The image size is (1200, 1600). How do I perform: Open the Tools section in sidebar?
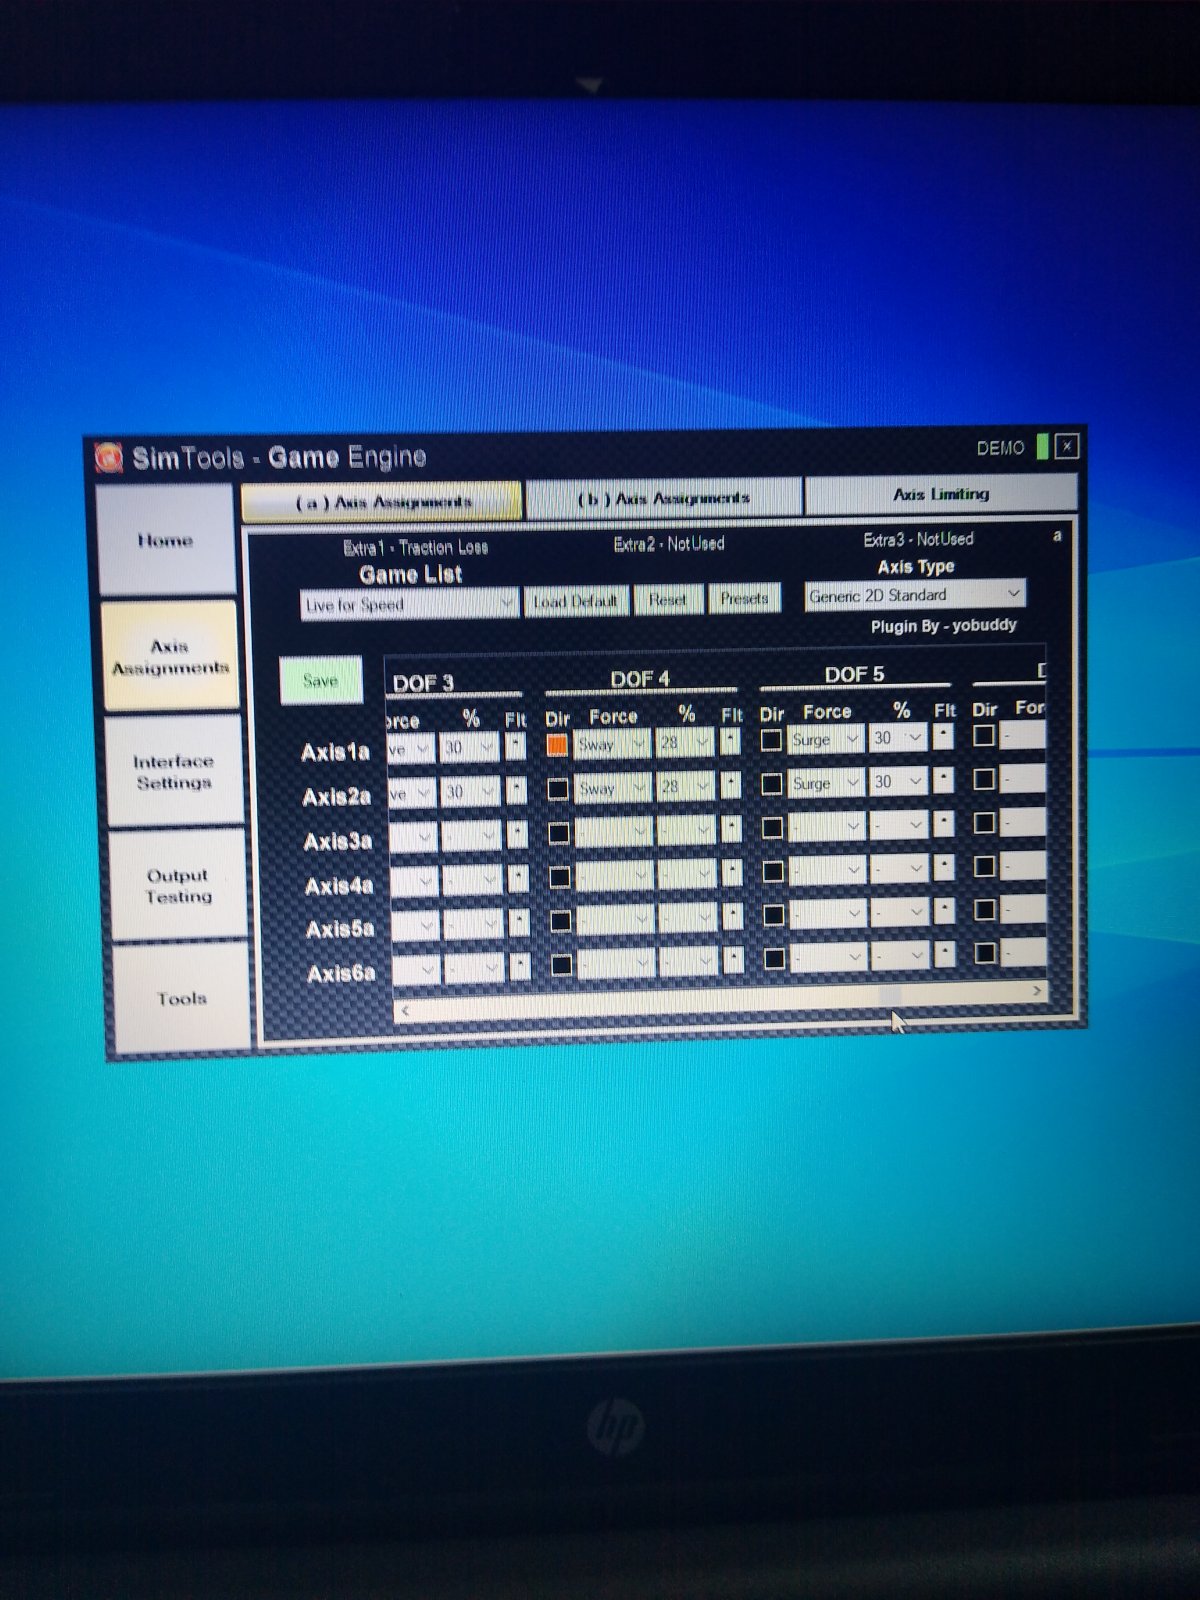coord(181,999)
